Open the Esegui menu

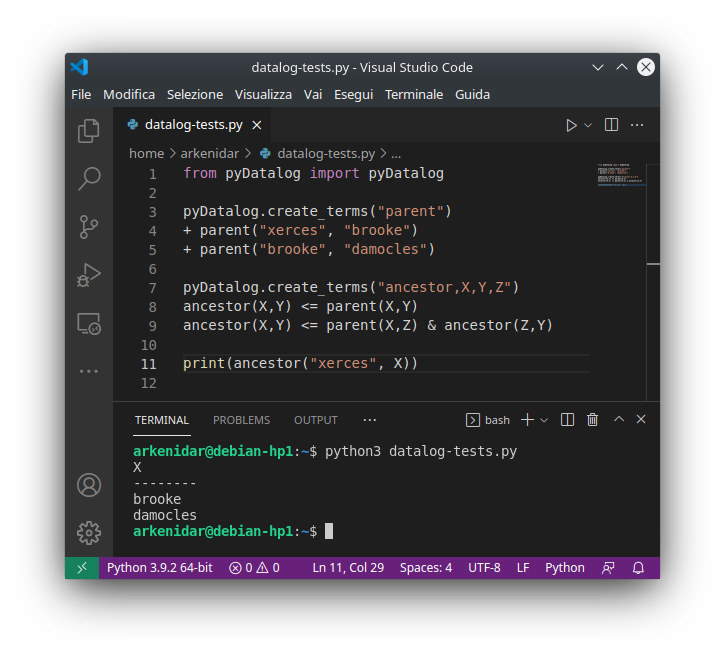tap(354, 94)
